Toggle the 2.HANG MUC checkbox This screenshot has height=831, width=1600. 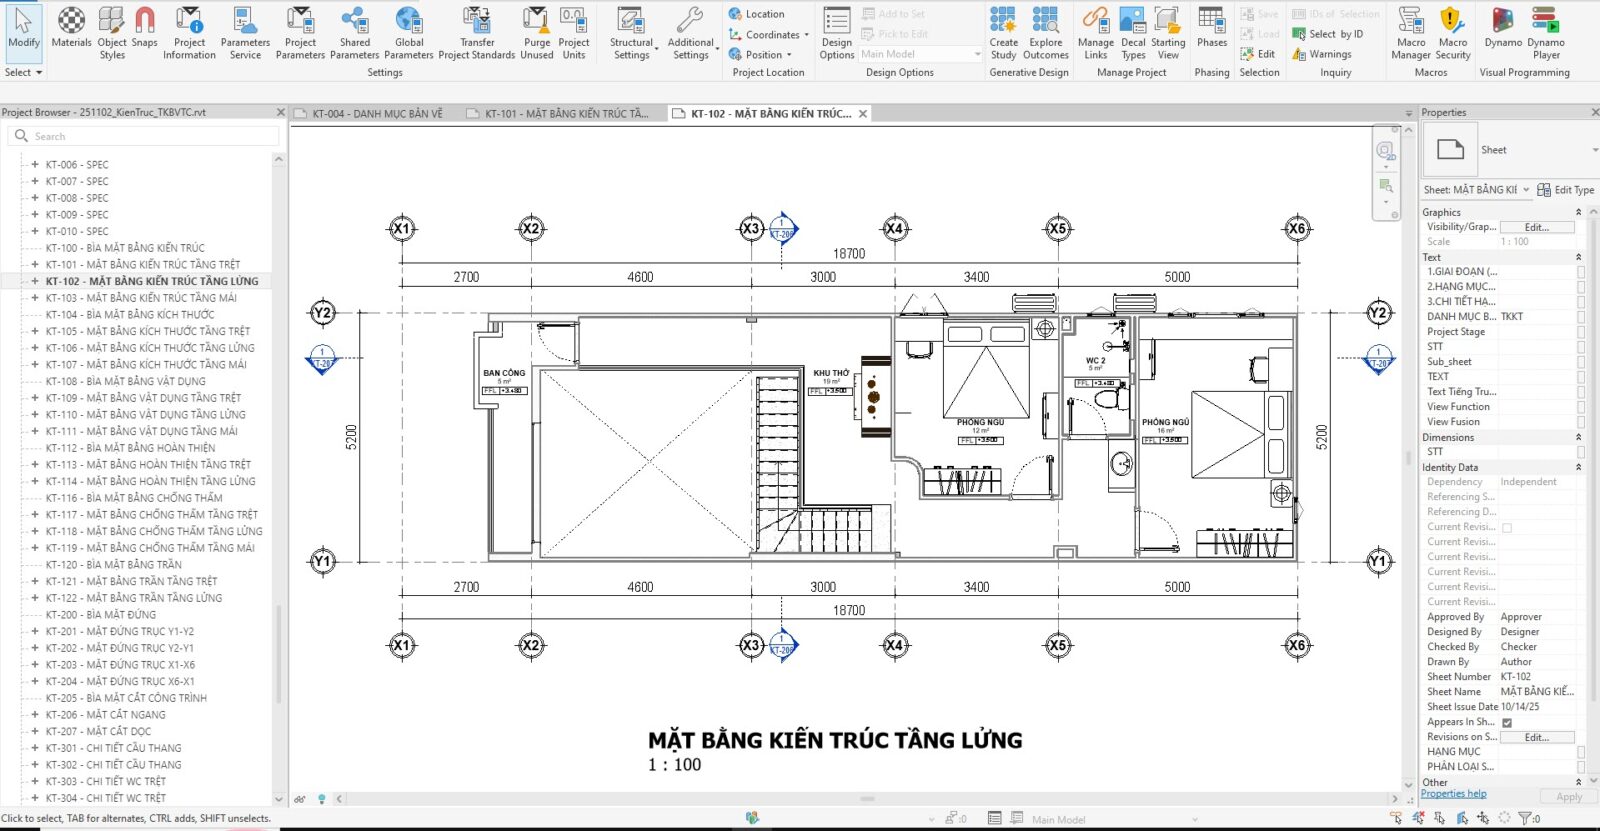[1581, 287]
